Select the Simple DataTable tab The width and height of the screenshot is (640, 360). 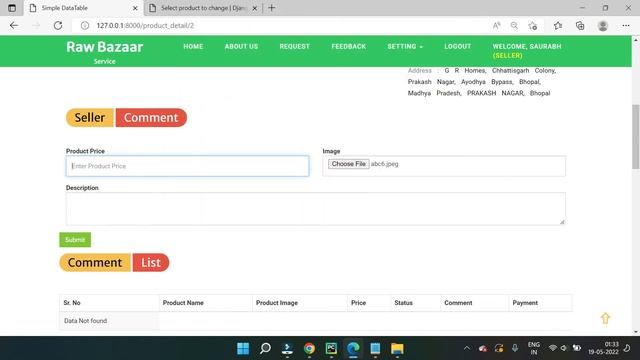click(x=83, y=8)
